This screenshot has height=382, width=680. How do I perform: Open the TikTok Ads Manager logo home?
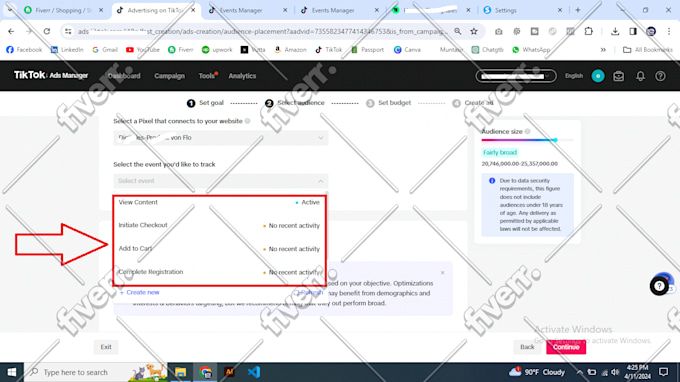click(x=51, y=75)
